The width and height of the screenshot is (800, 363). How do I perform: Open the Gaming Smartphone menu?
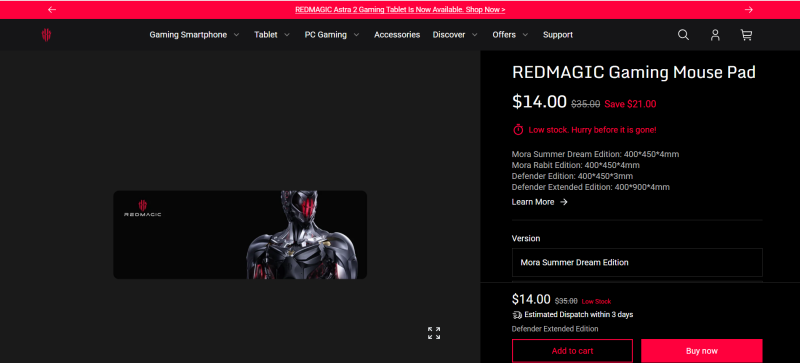coord(188,35)
